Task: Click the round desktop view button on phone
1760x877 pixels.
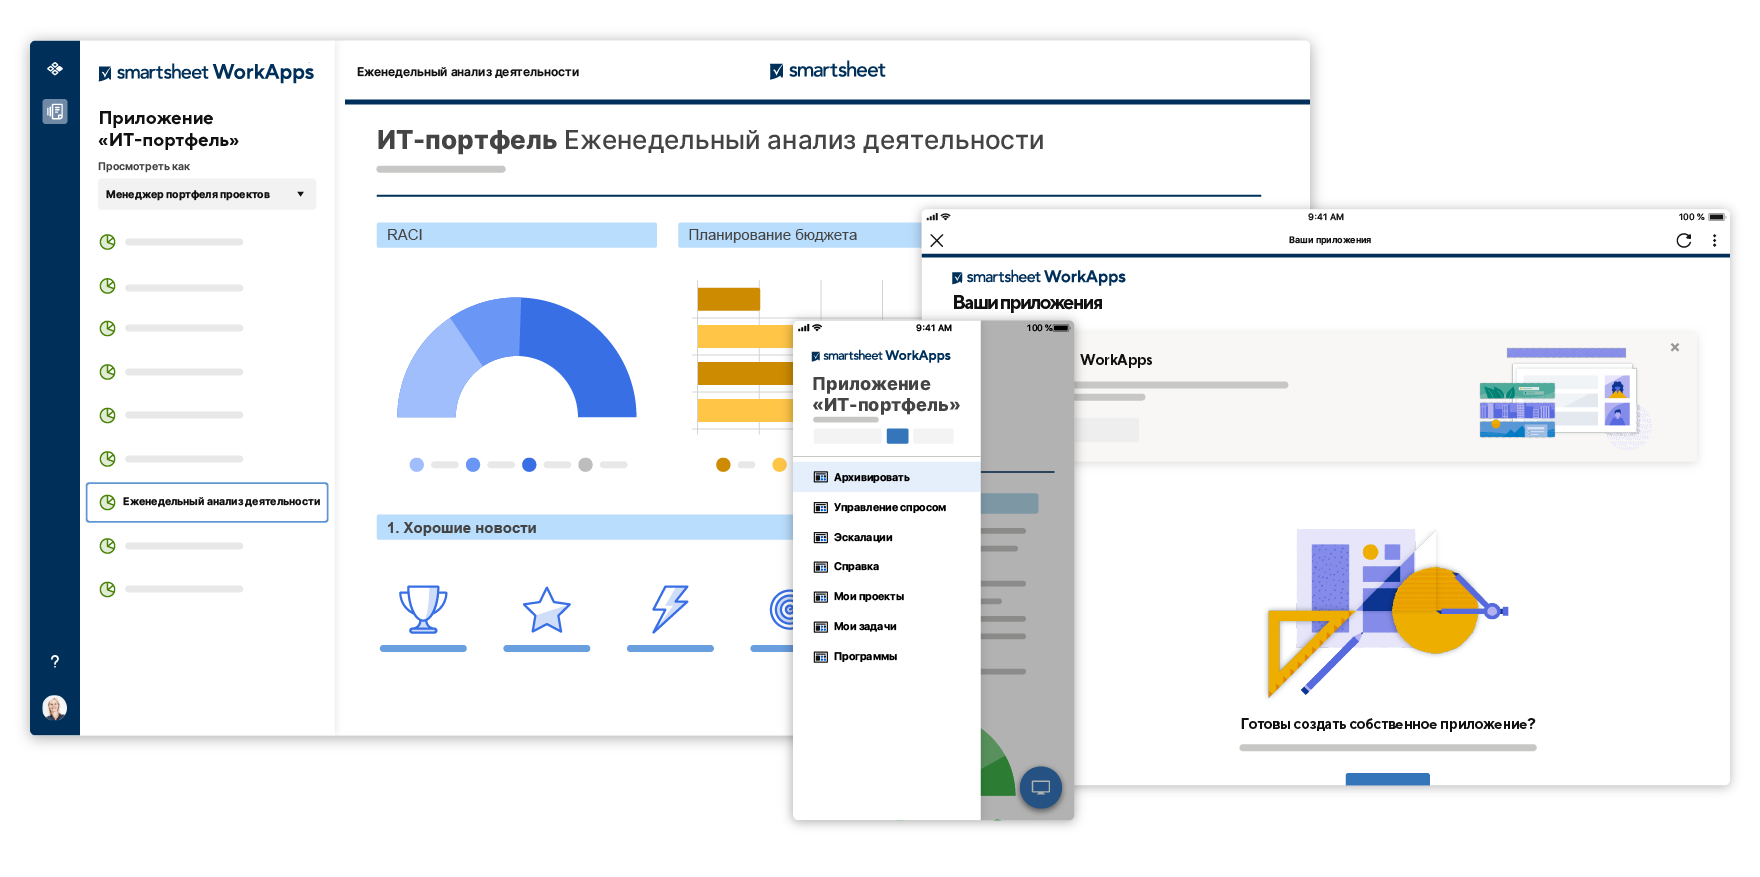Action: (x=1041, y=787)
